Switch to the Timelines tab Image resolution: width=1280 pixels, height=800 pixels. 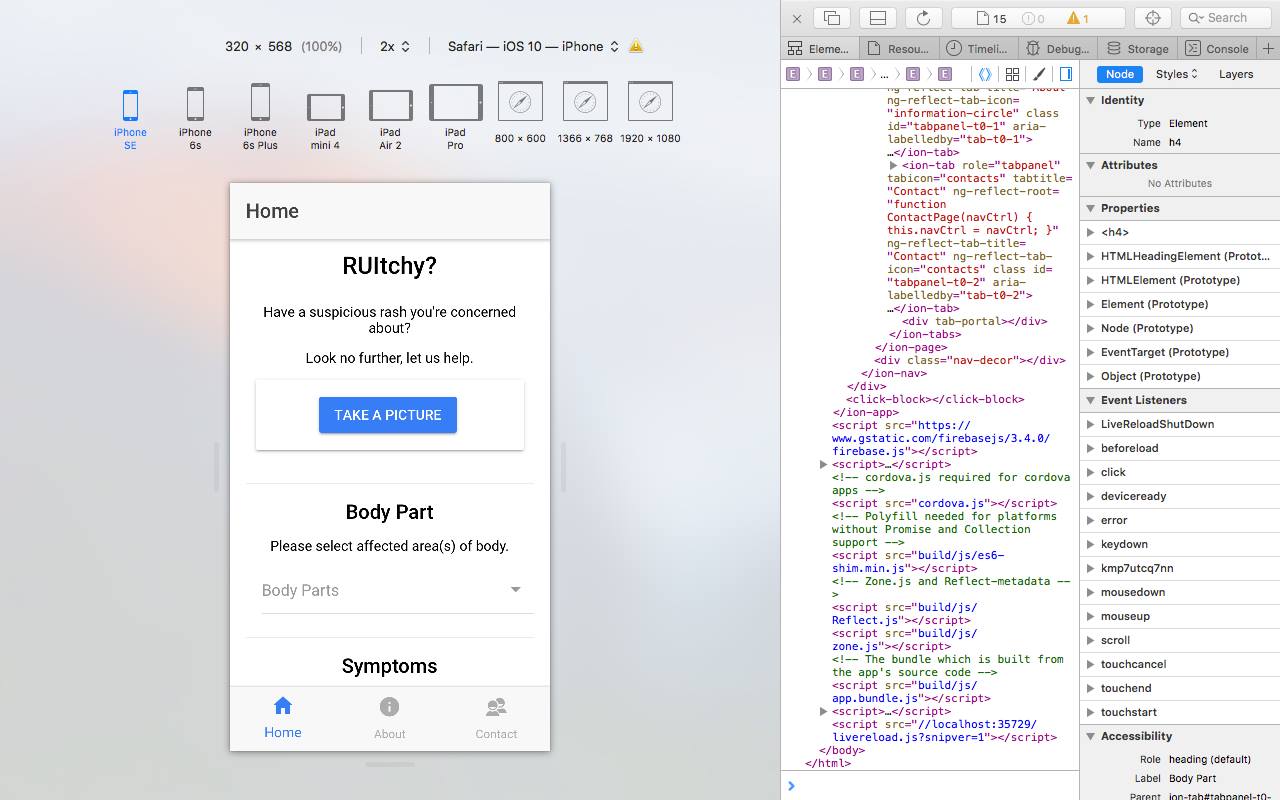click(x=977, y=48)
